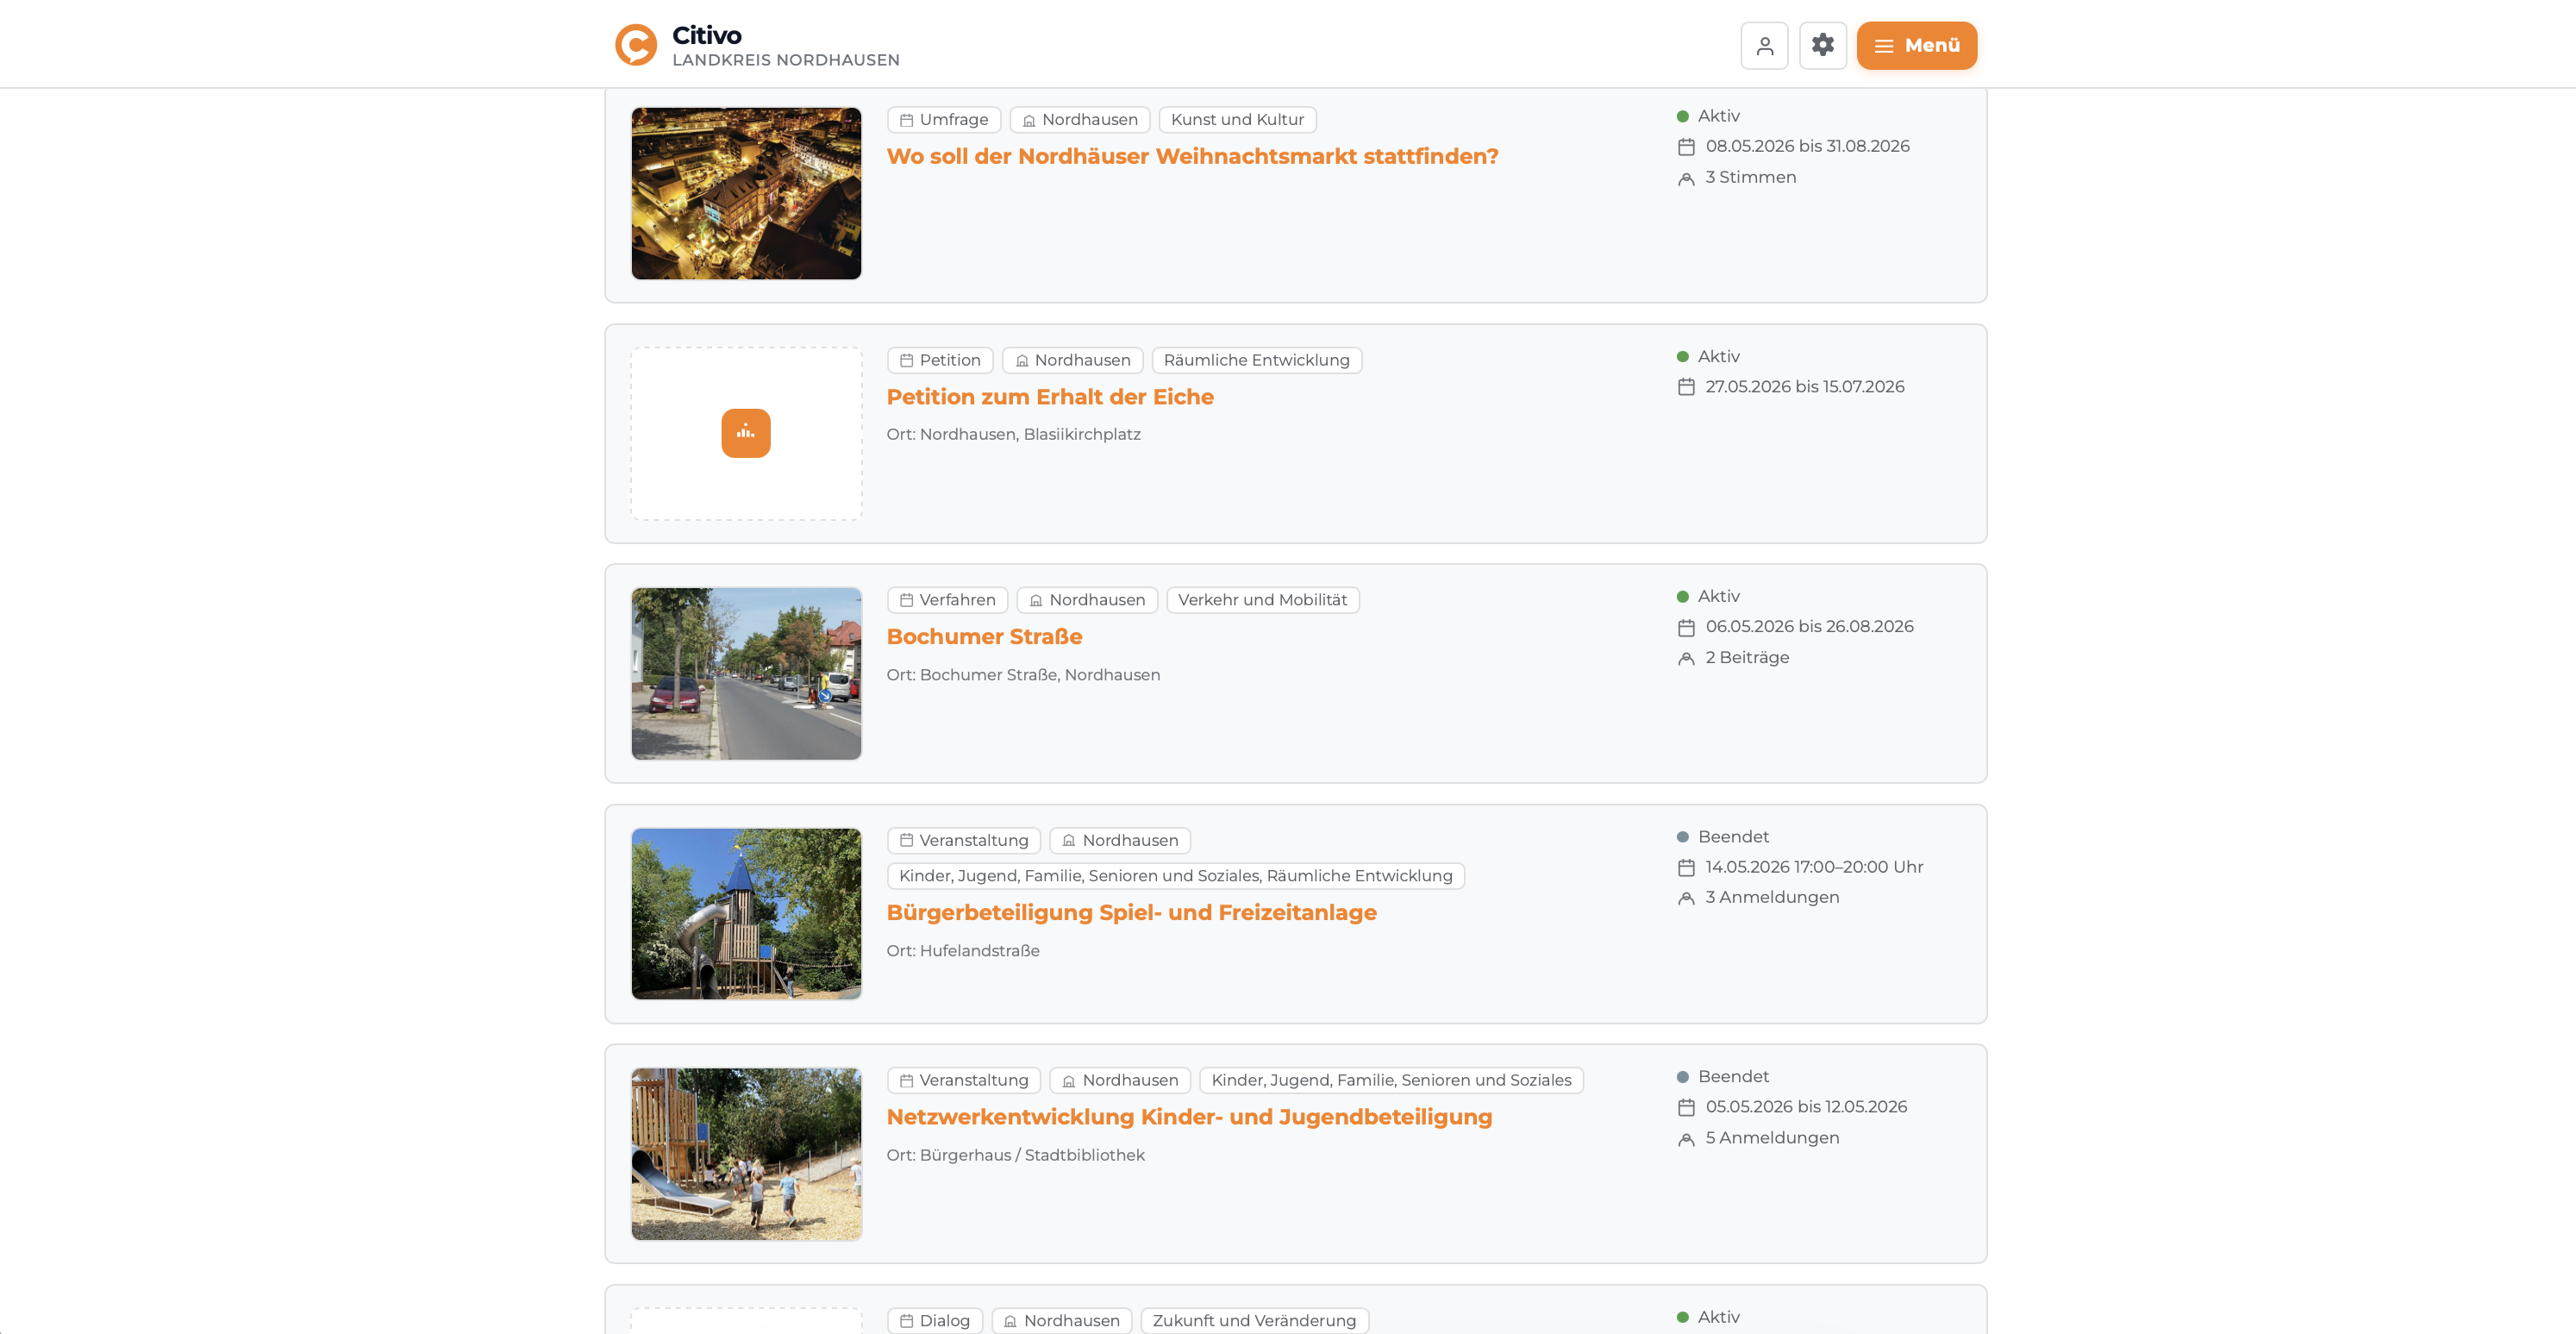Click calendar icon beside 06.05.2026 bis 26.08.2026

1686,627
